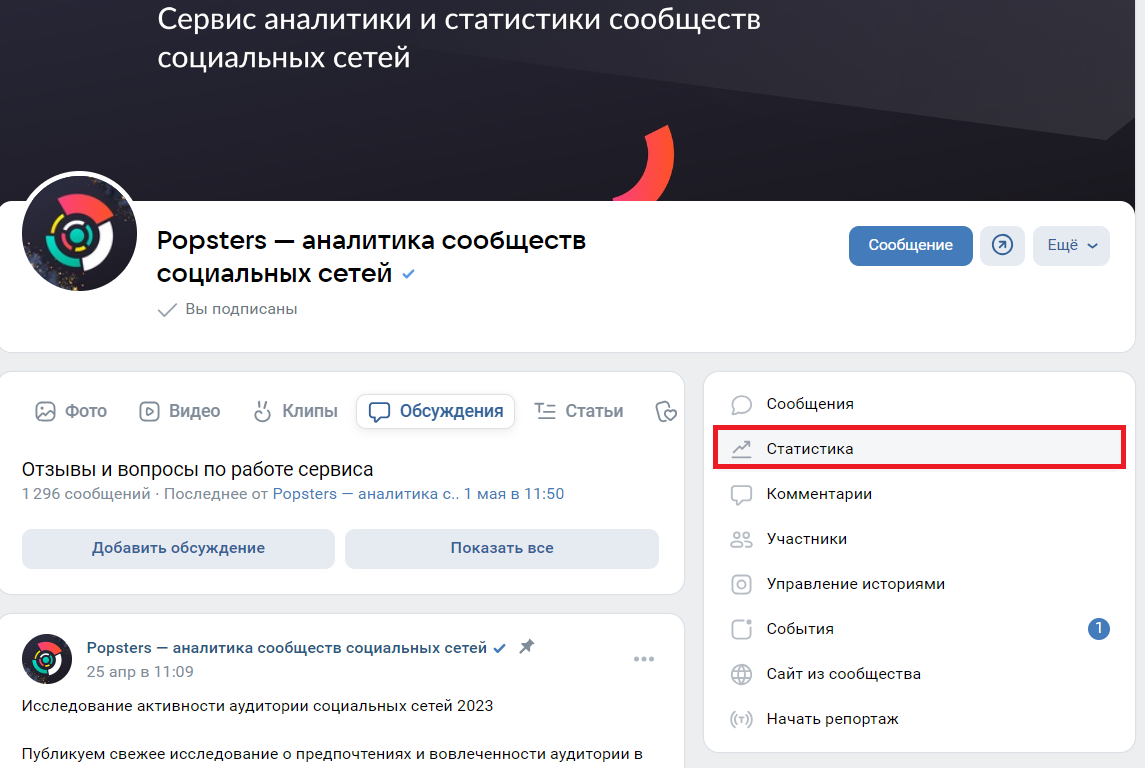The width and height of the screenshot is (1145, 768).
Task: Click the Members people icon
Action: [741, 539]
